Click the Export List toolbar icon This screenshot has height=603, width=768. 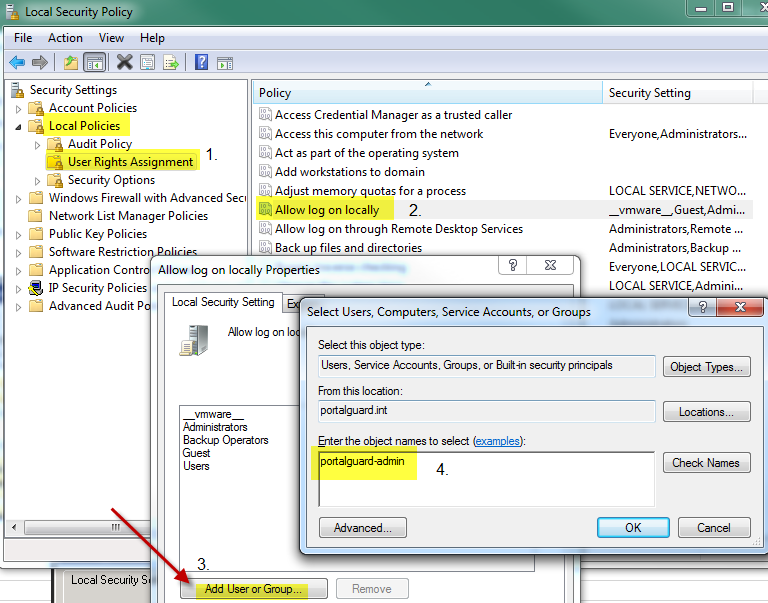(171, 63)
